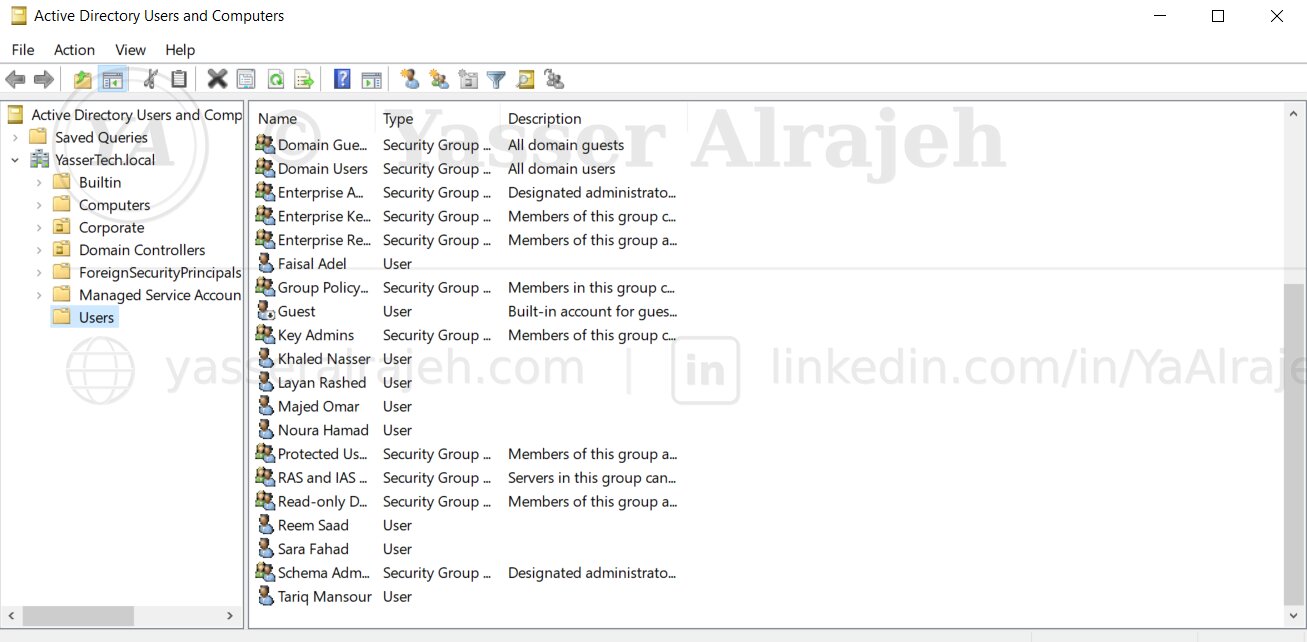This screenshot has height=642, width=1307.
Task: Click the Find objects icon
Action: [x=525, y=80]
